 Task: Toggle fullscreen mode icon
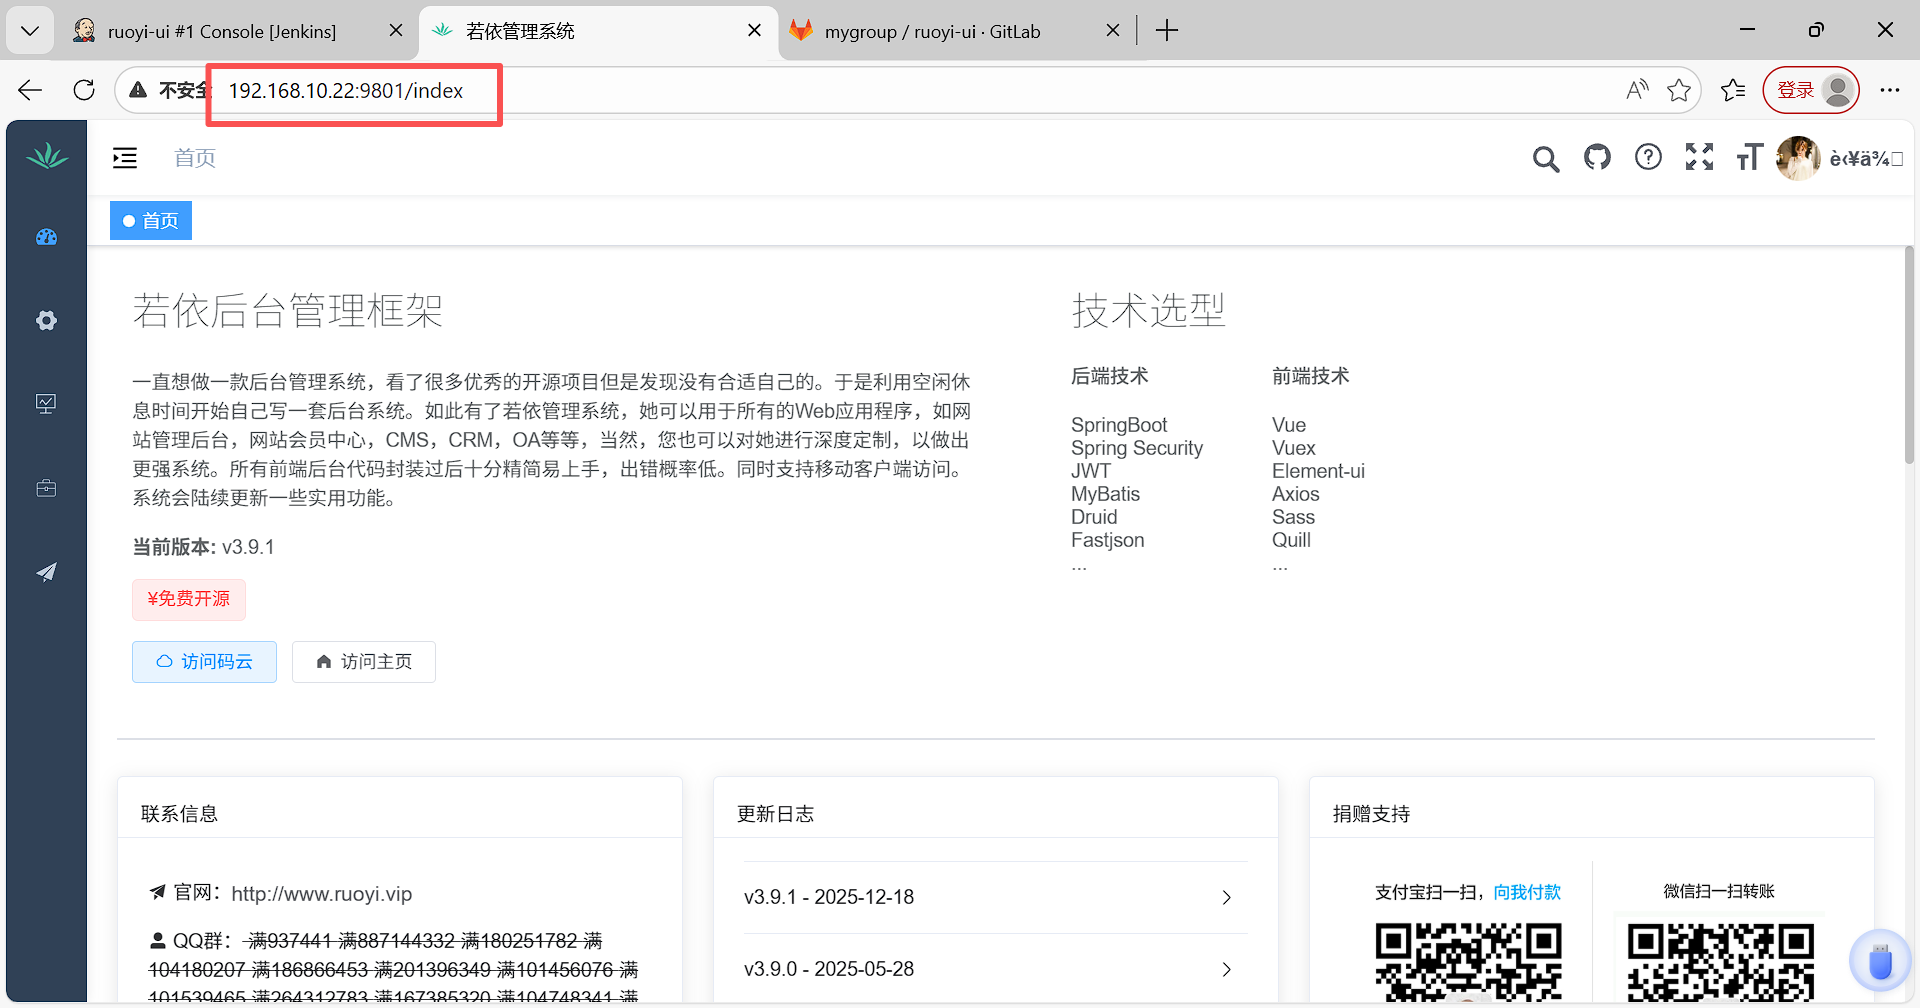click(x=1699, y=157)
